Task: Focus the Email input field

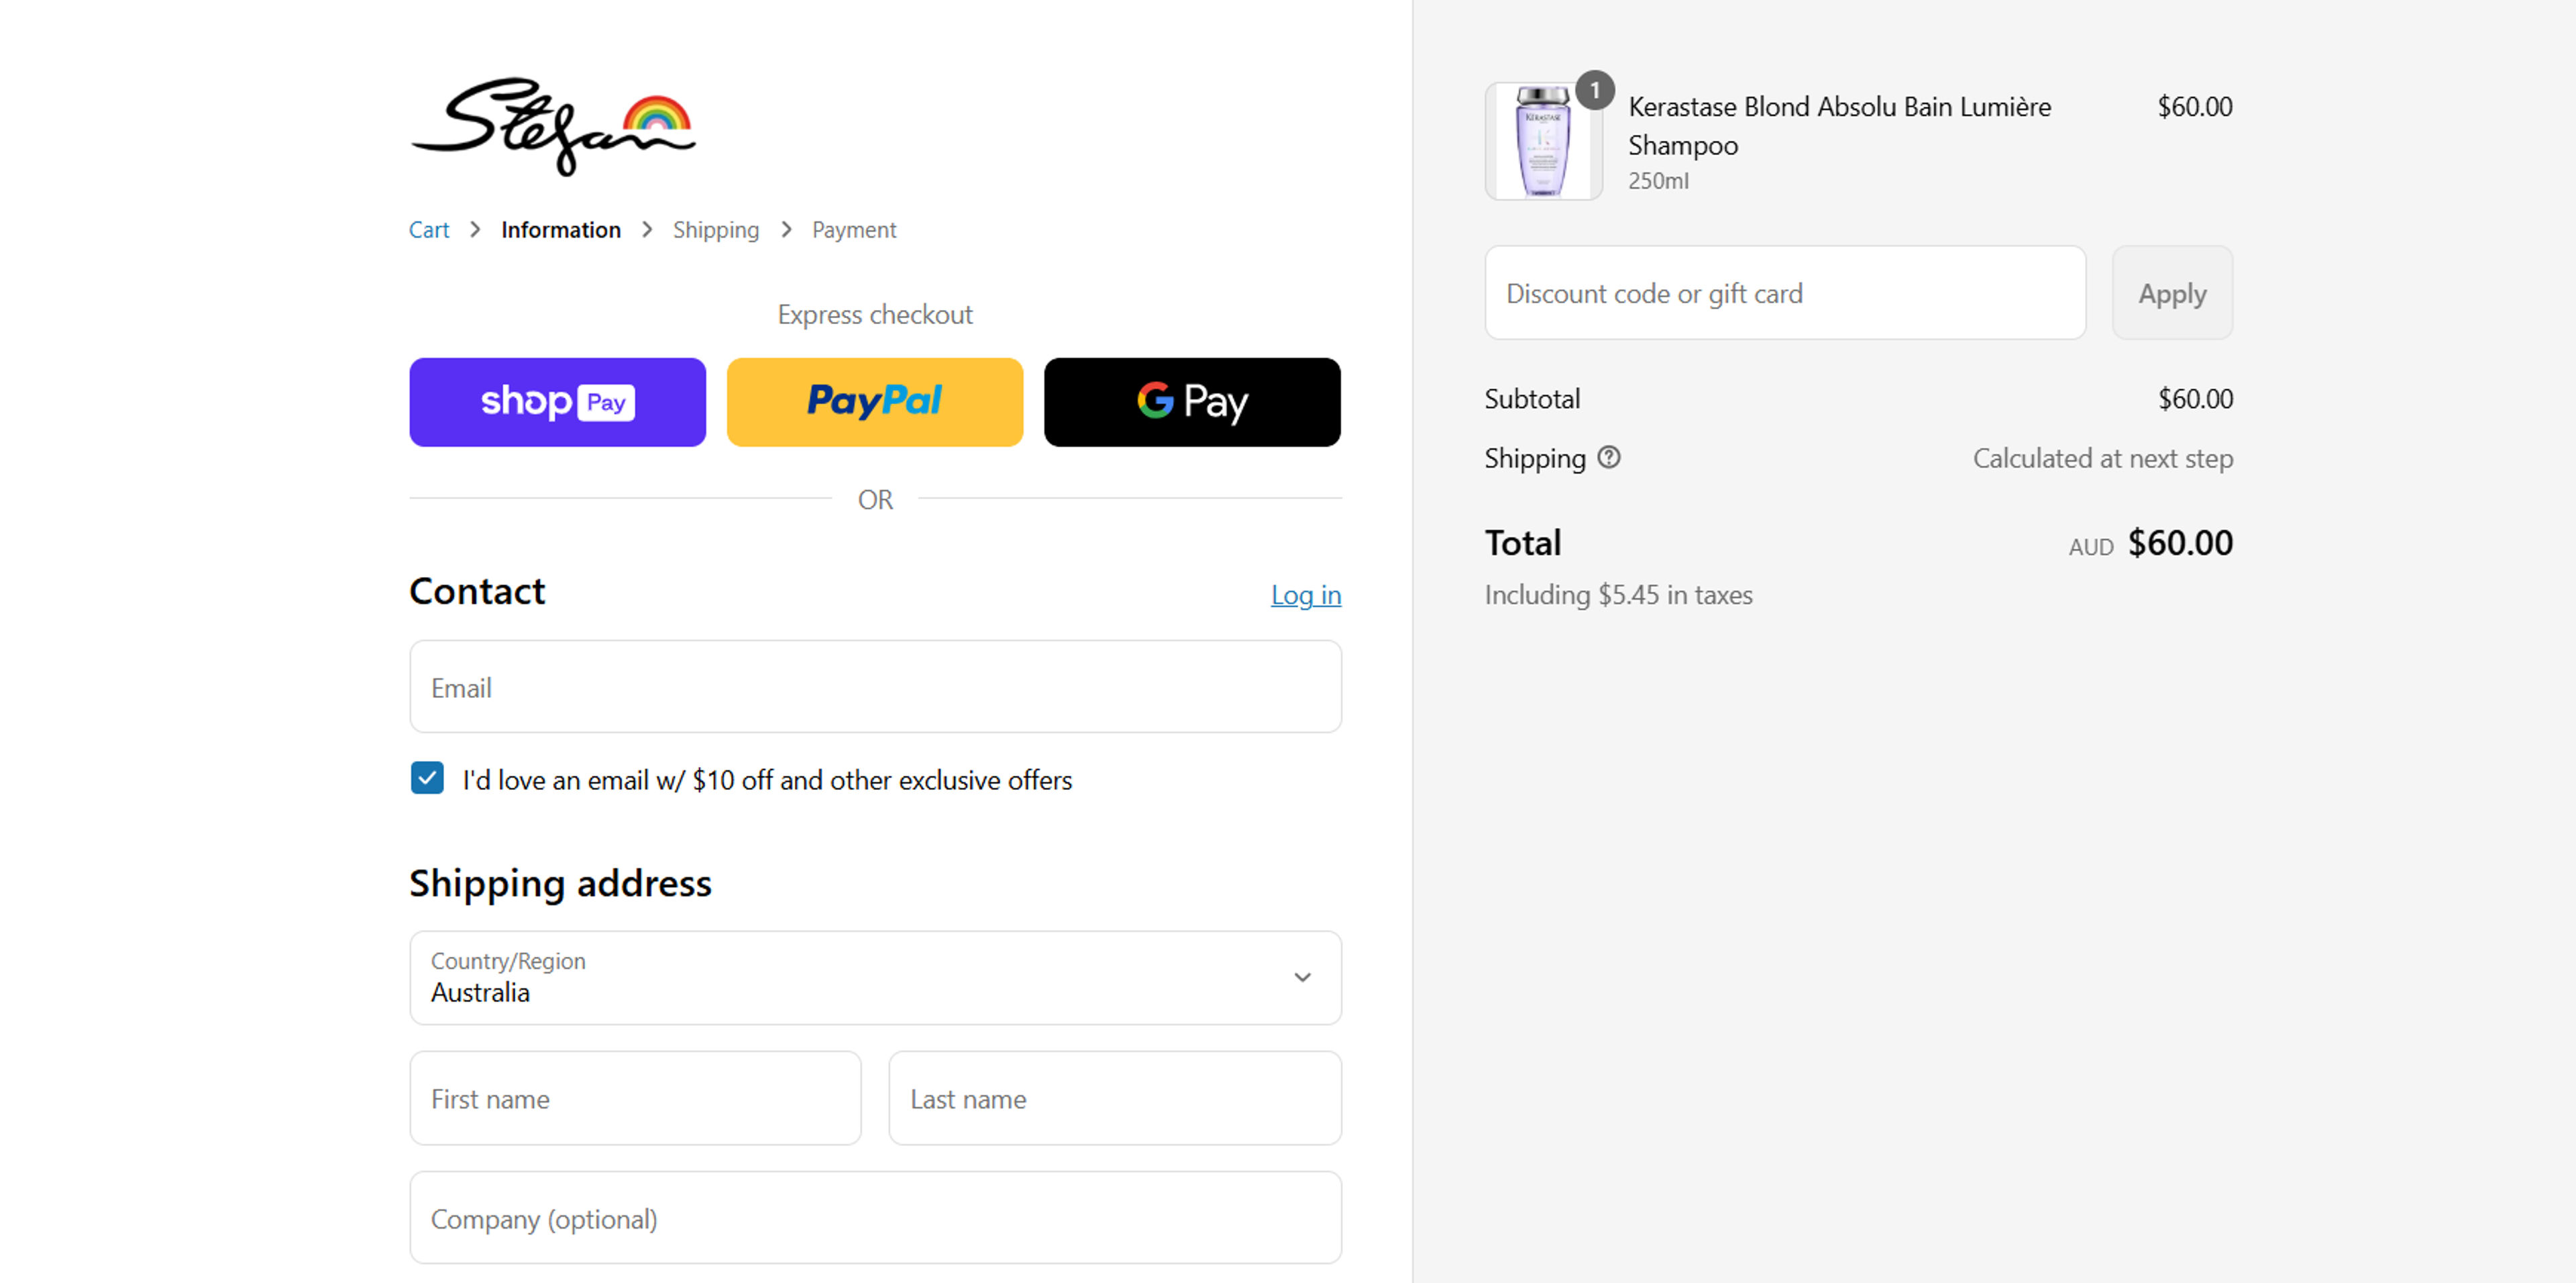Action: [x=875, y=687]
